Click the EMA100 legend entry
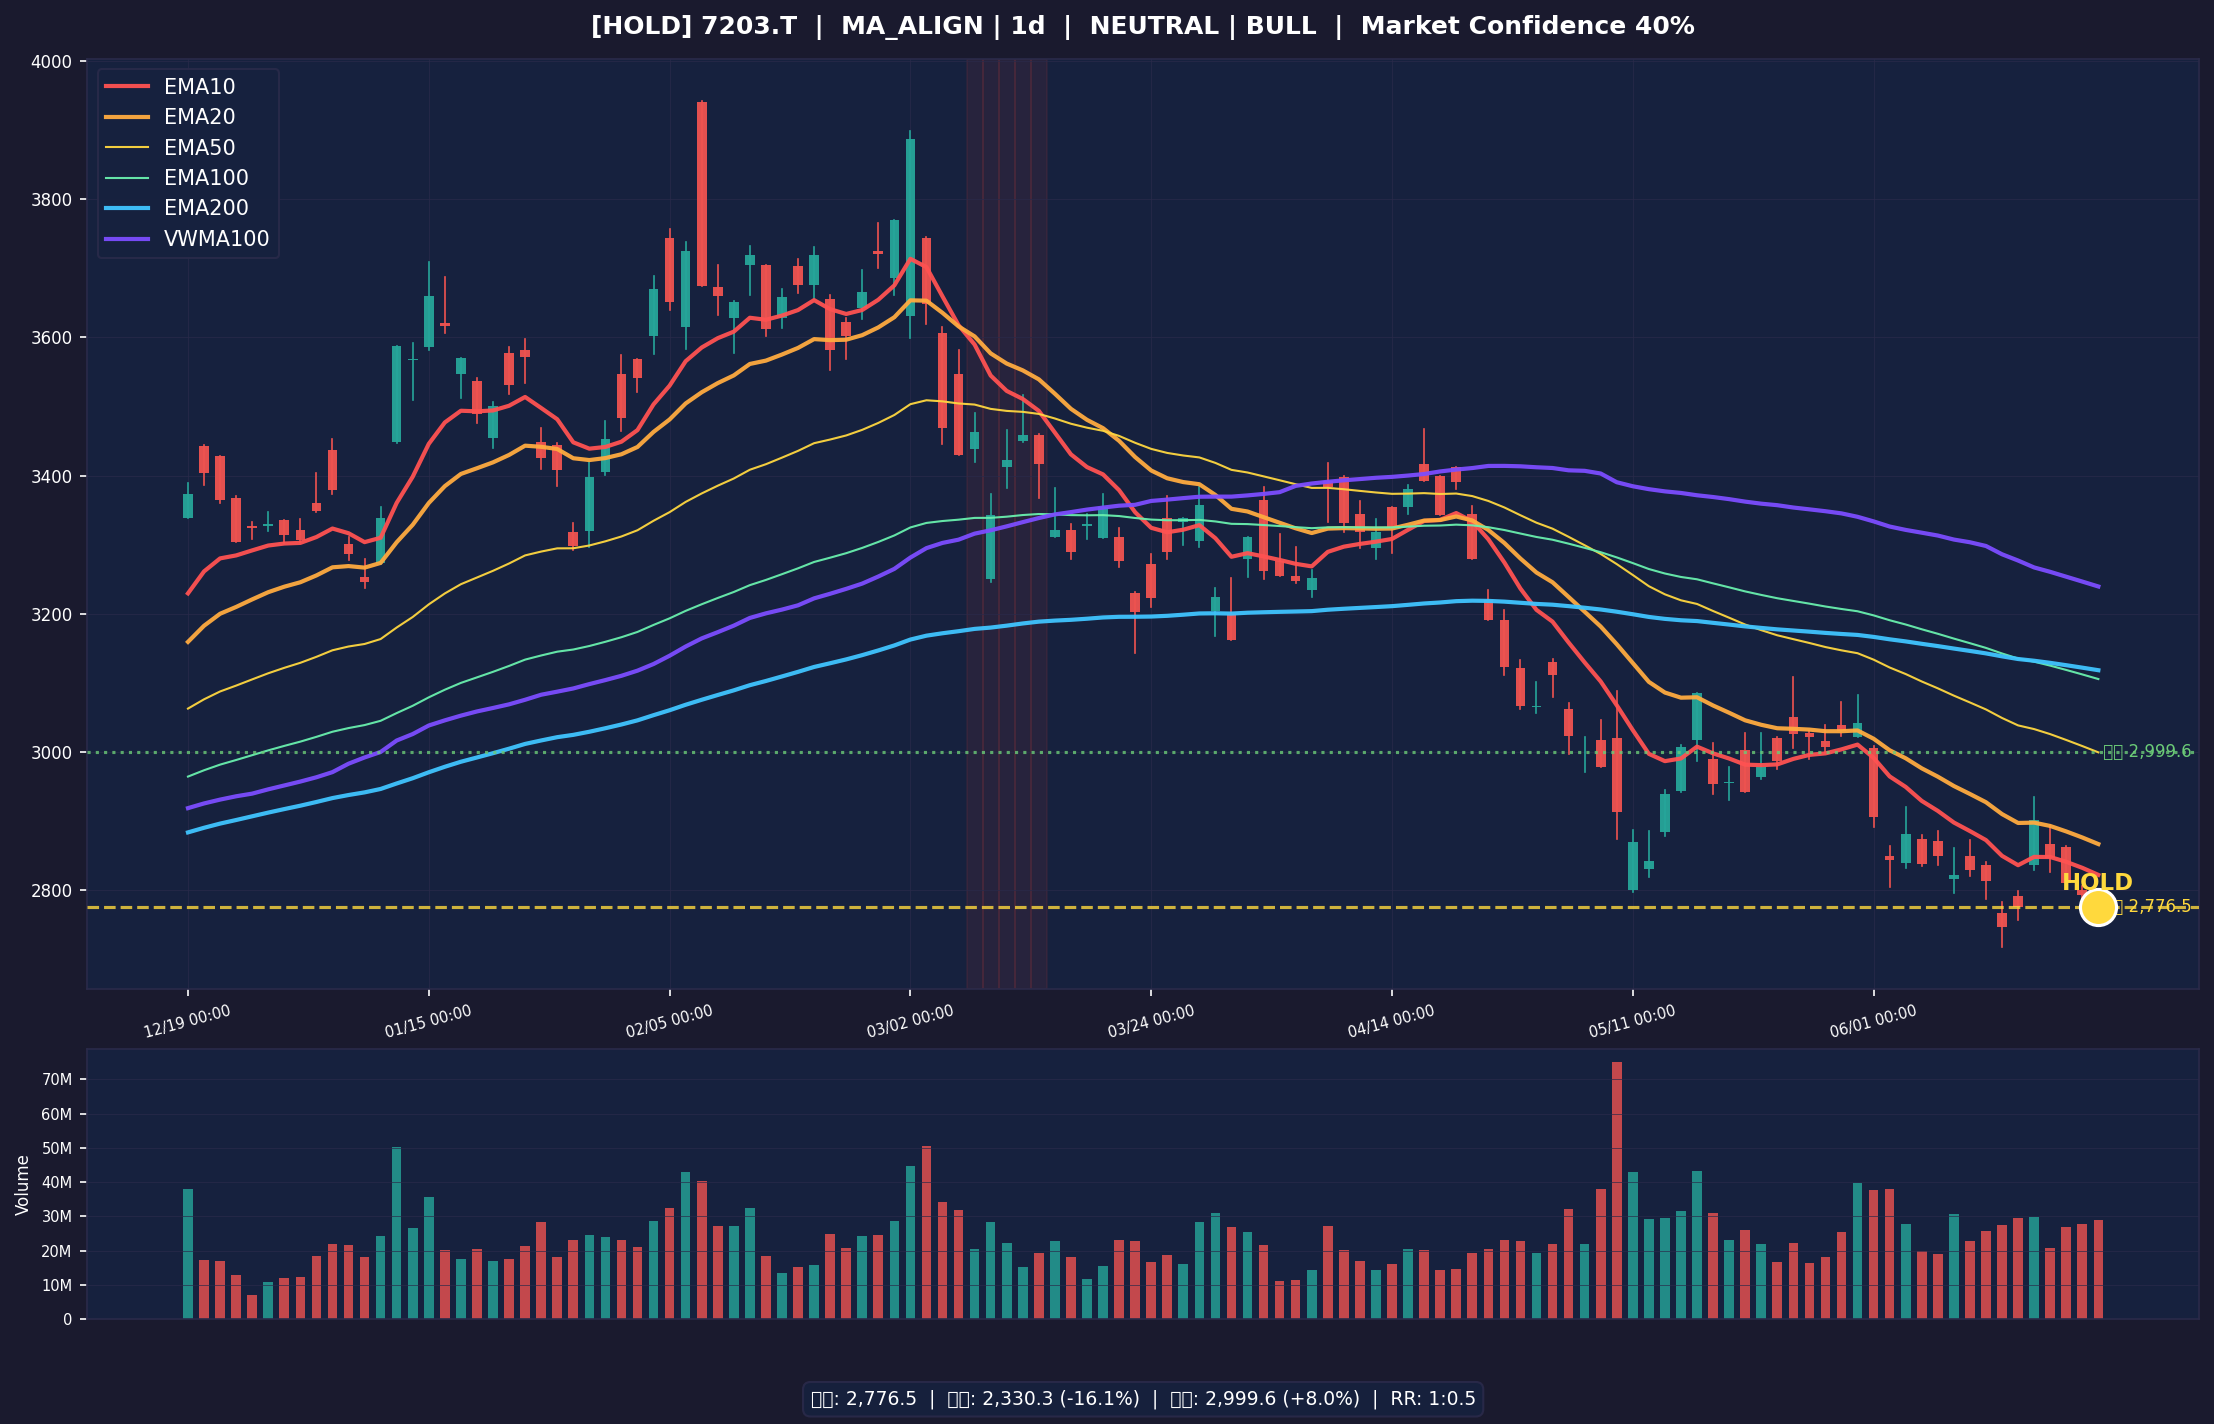The image size is (2214, 1424). [x=176, y=178]
